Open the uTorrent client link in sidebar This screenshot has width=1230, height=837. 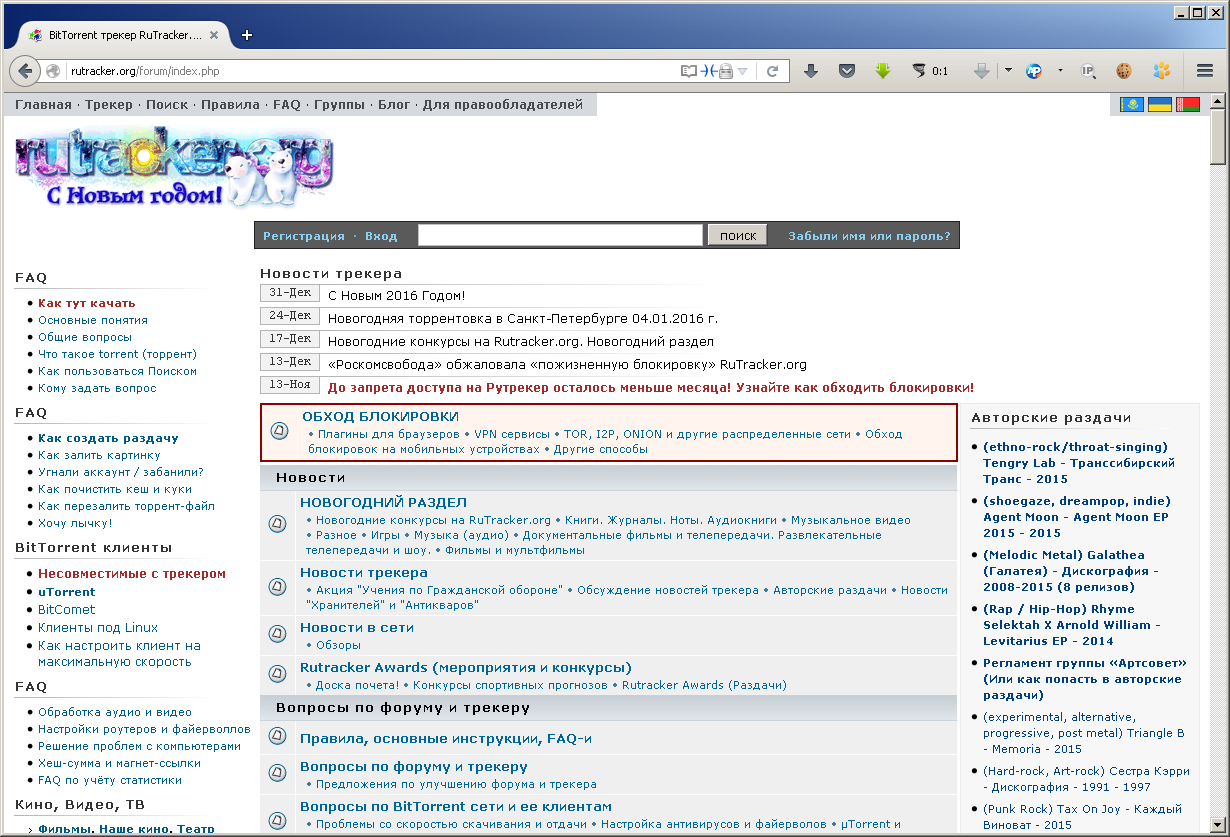click(x=67, y=592)
